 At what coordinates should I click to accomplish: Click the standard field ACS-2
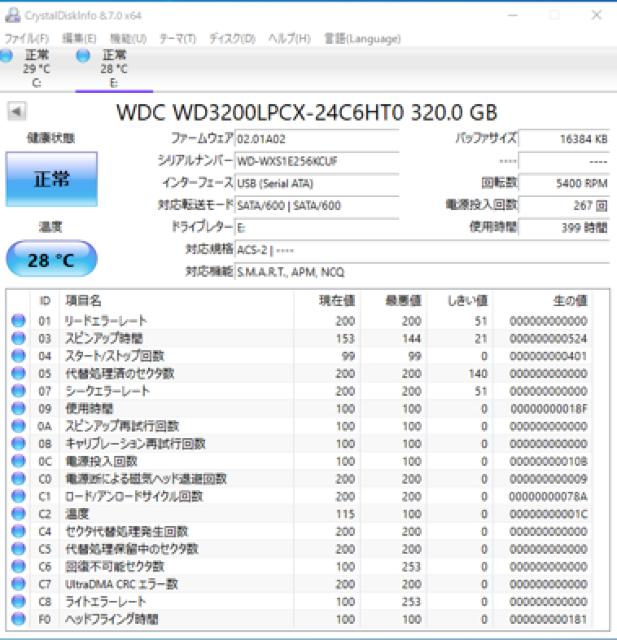(x=422, y=250)
